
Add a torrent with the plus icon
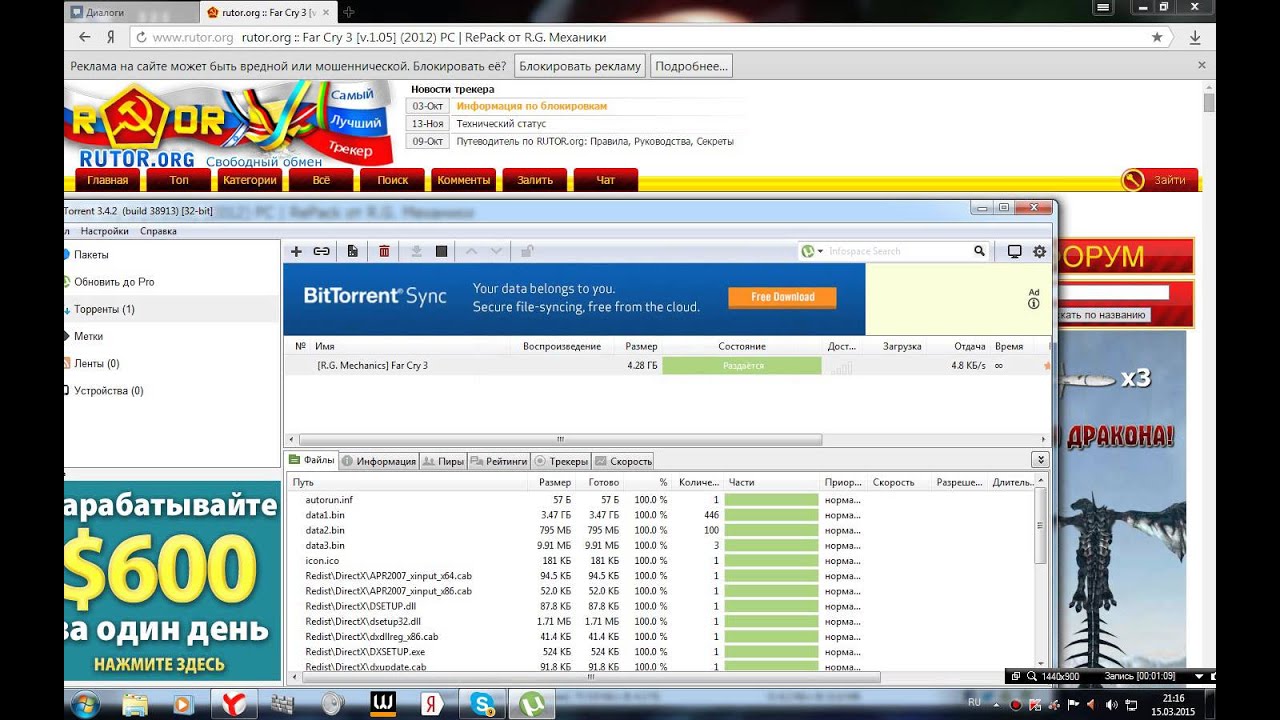[296, 251]
